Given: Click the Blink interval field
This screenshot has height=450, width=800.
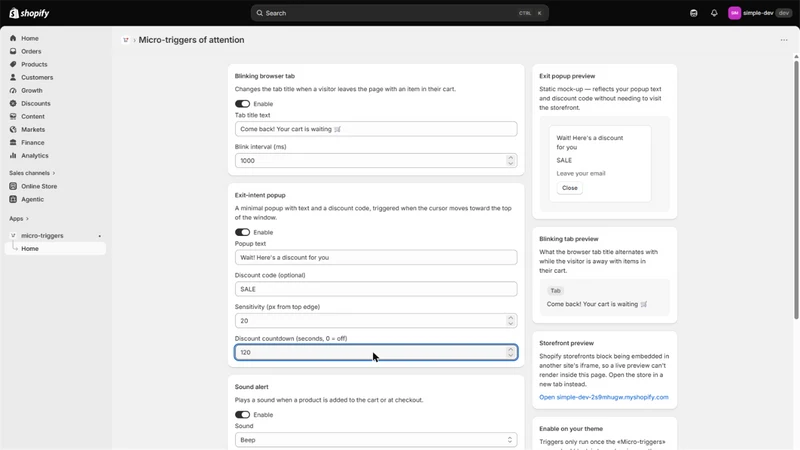Looking at the screenshot, I should coord(376,160).
